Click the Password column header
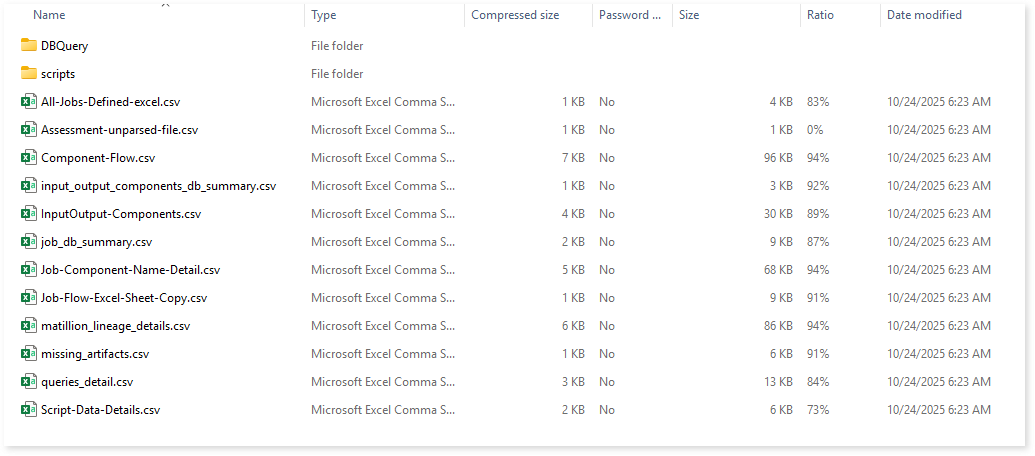This screenshot has width=1035, height=456. tap(629, 15)
